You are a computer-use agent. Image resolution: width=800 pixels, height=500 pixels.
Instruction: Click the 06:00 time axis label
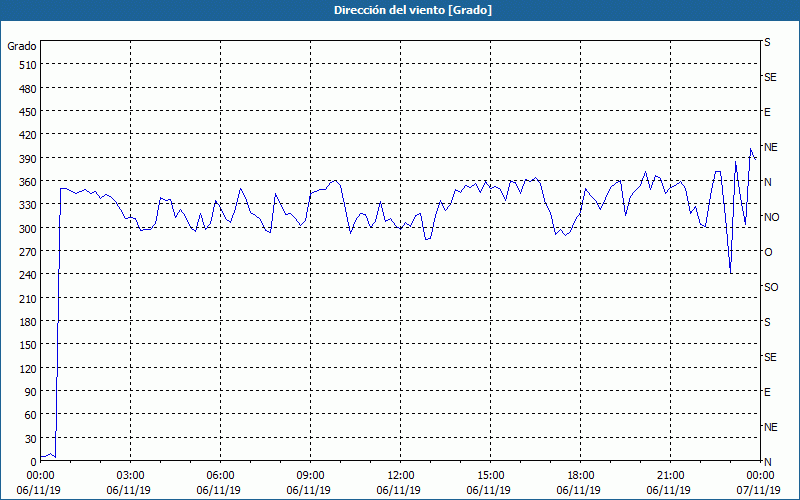(x=221, y=476)
